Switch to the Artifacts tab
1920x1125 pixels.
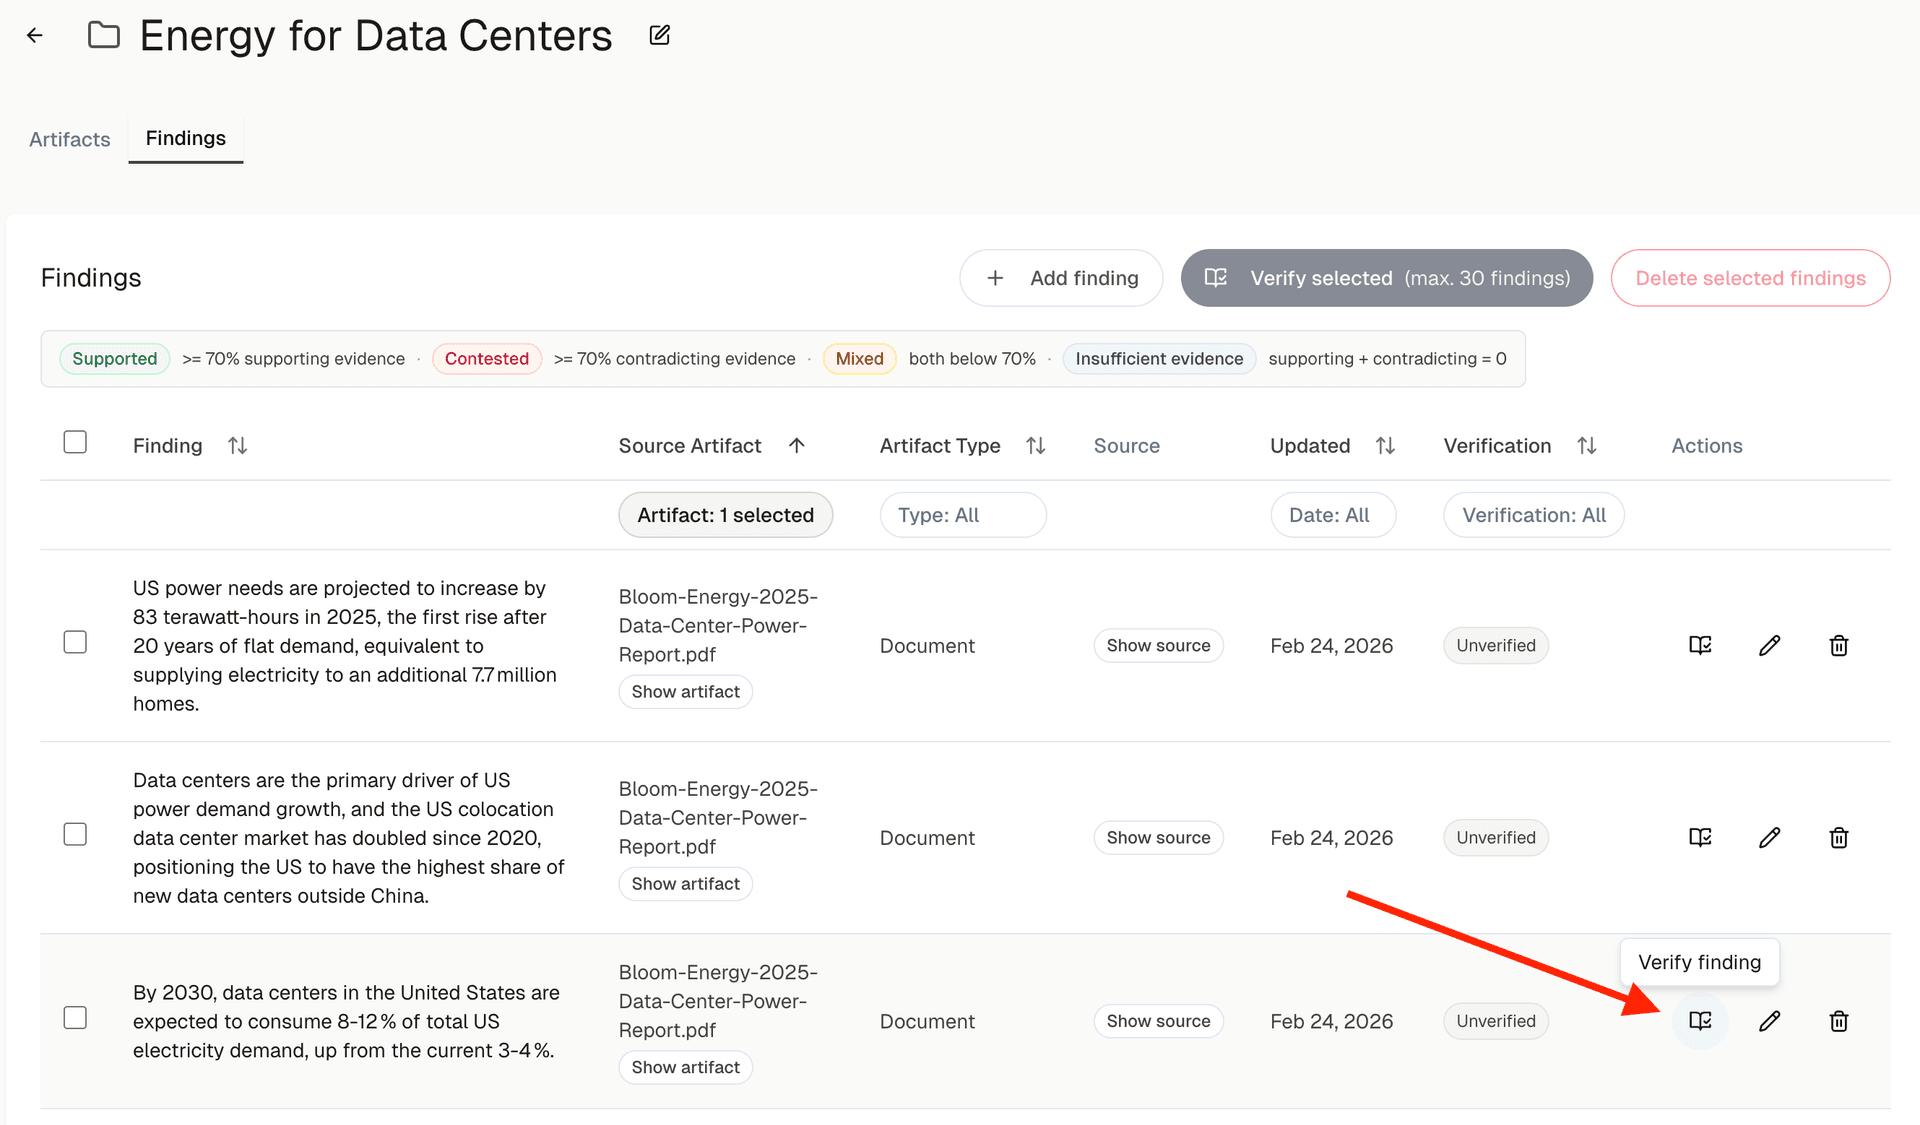69,139
